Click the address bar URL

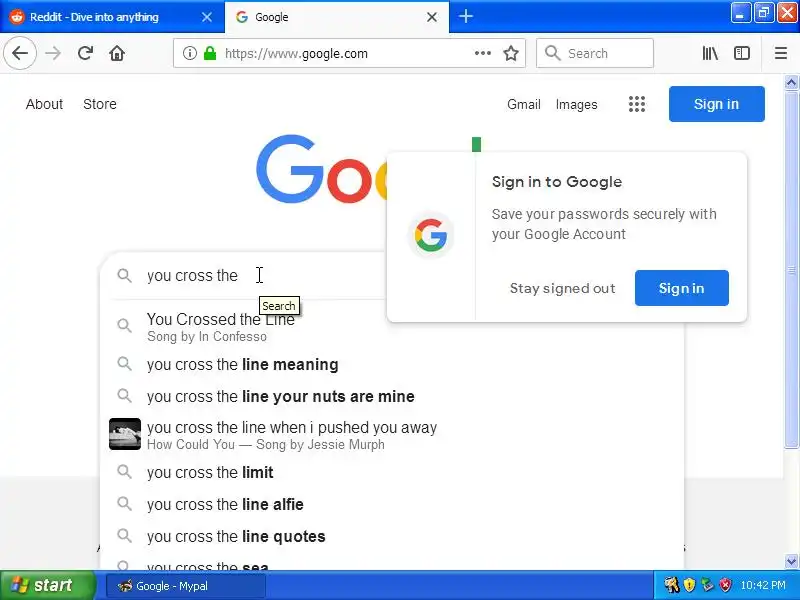tap(296, 54)
